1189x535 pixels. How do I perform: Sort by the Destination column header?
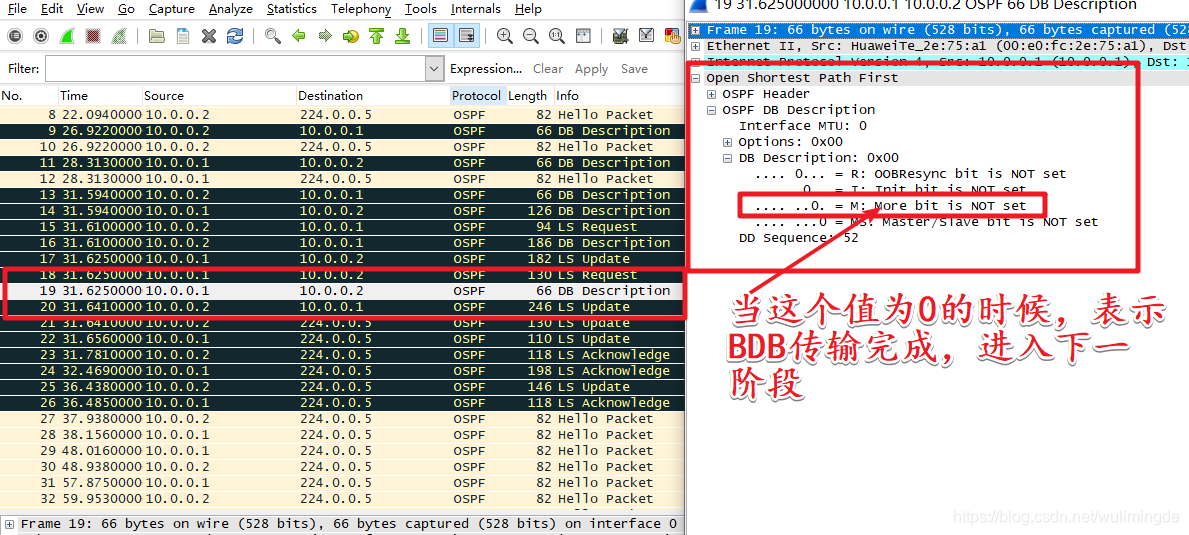coord(373,95)
